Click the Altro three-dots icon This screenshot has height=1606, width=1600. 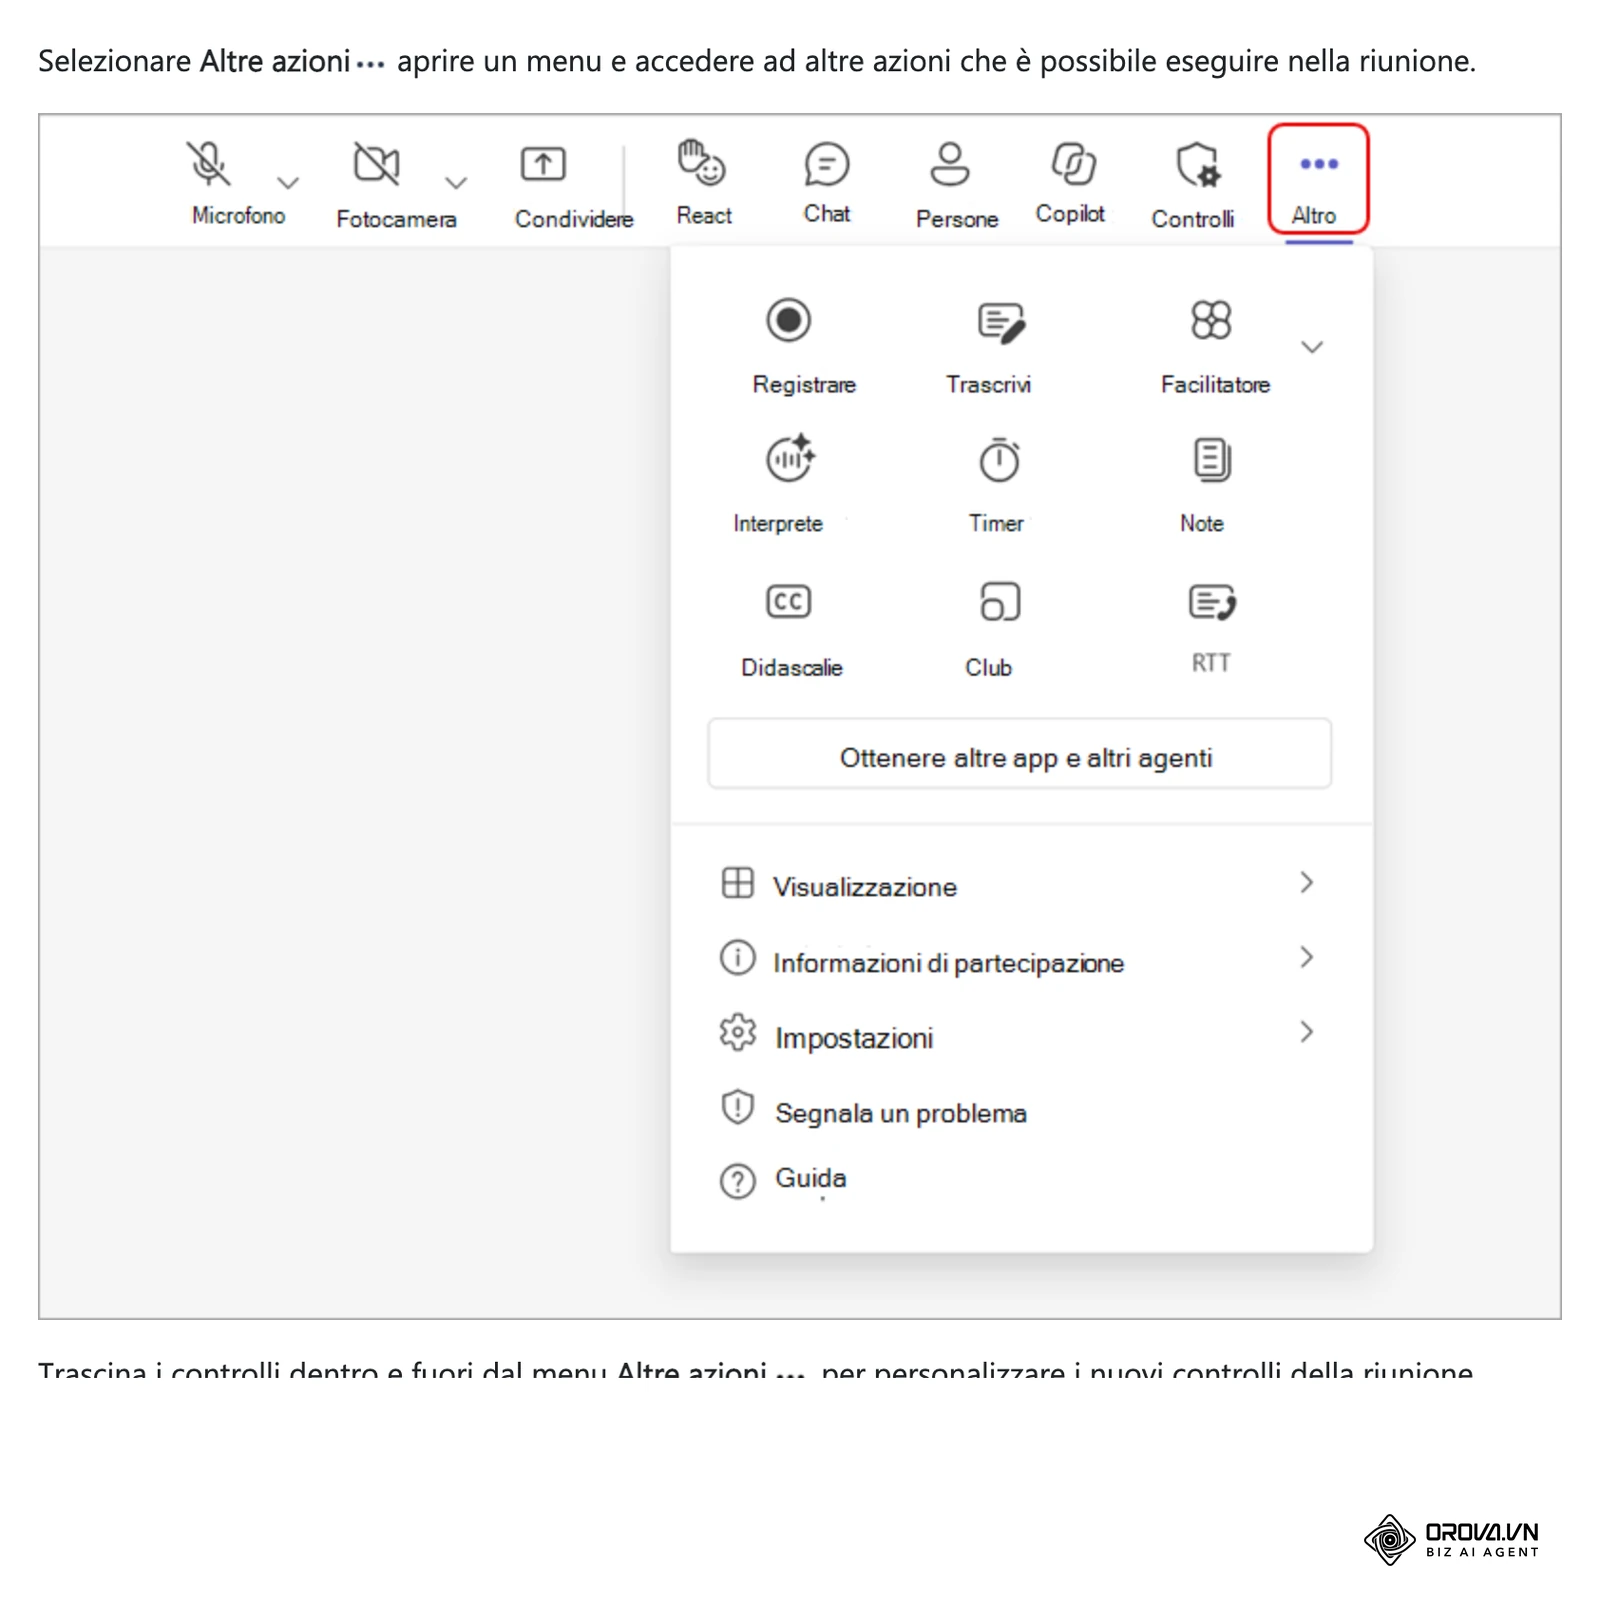point(1318,164)
